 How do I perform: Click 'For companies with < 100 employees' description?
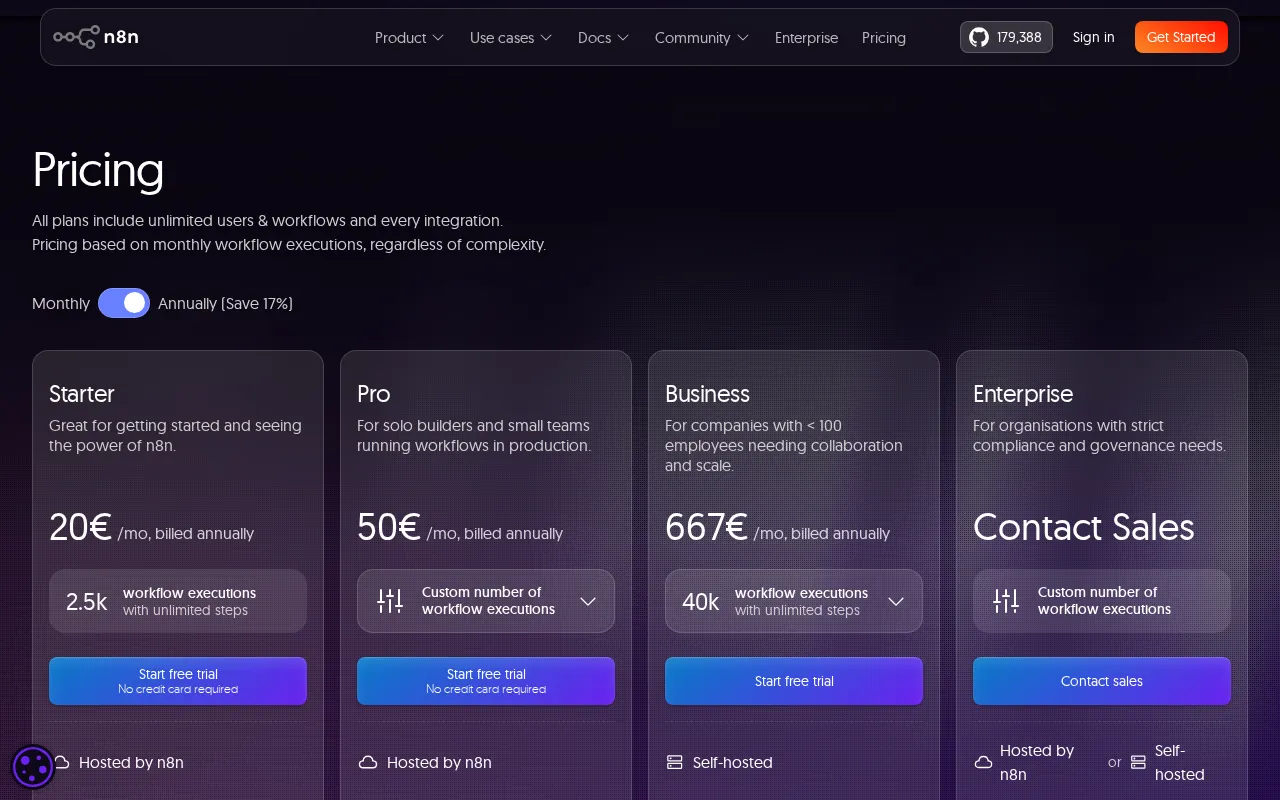784,445
